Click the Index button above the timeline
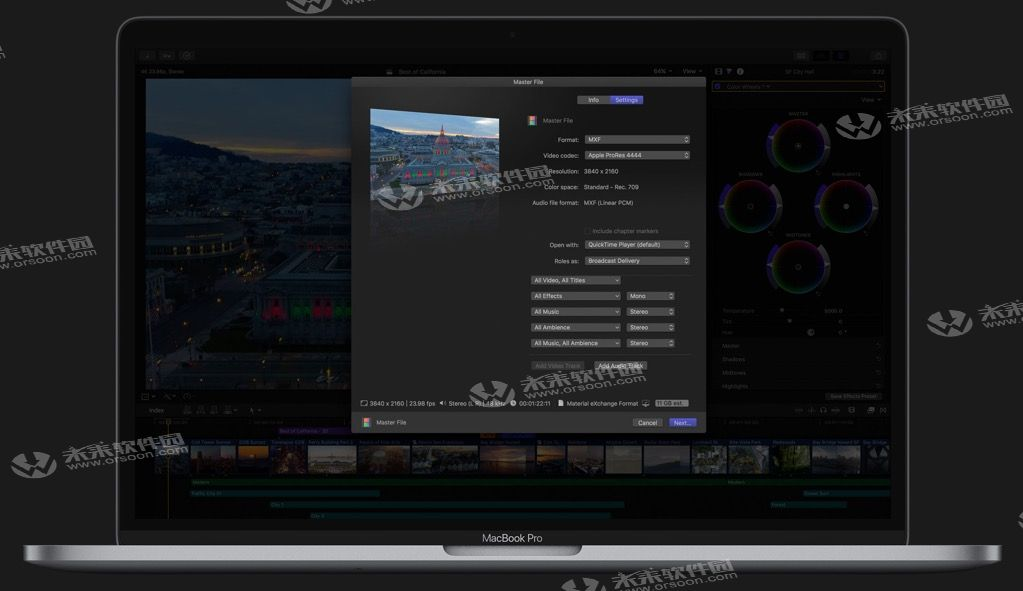Viewport: 1023px width, 591px height. (x=157, y=410)
